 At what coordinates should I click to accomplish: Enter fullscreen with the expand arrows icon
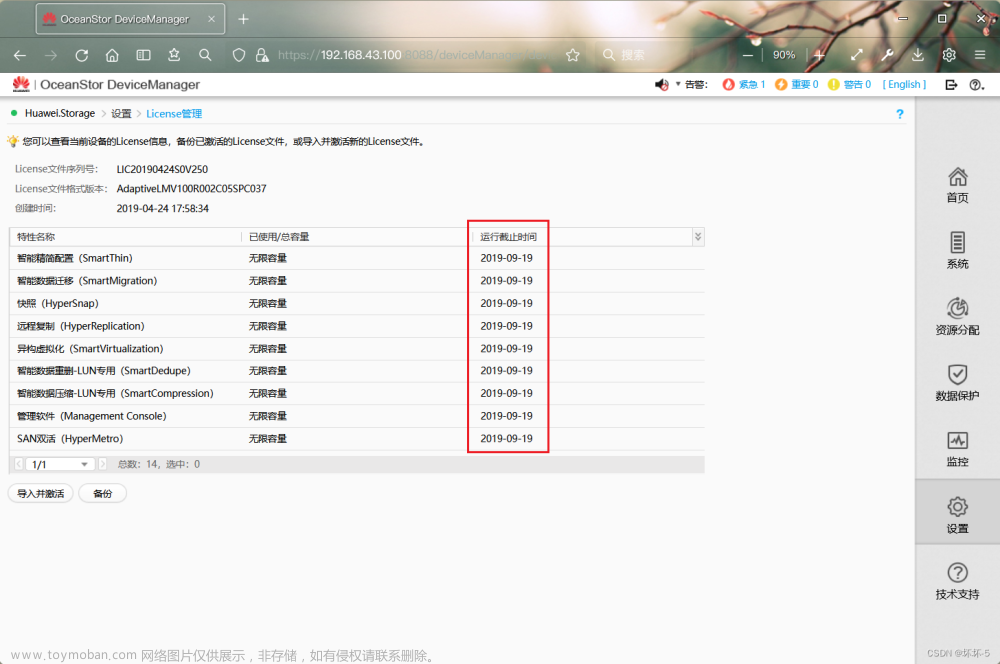[x=857, y=55]
